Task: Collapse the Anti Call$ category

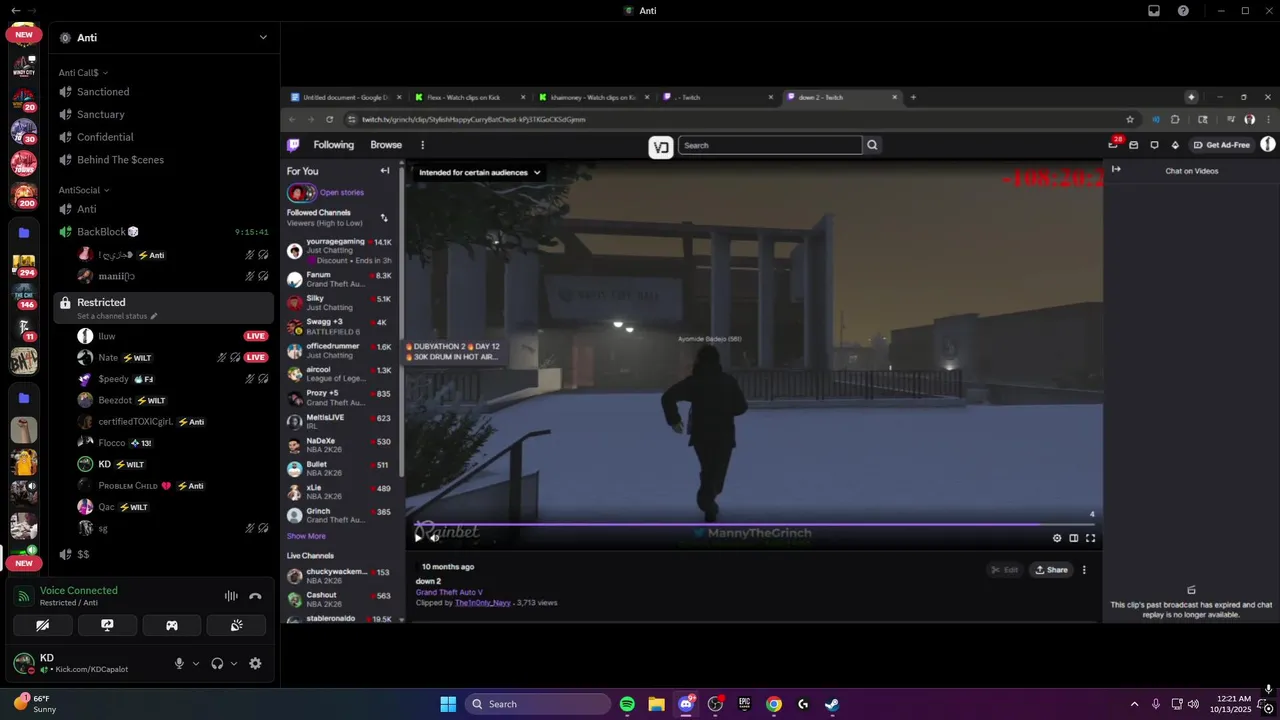Action: [83, 72]
